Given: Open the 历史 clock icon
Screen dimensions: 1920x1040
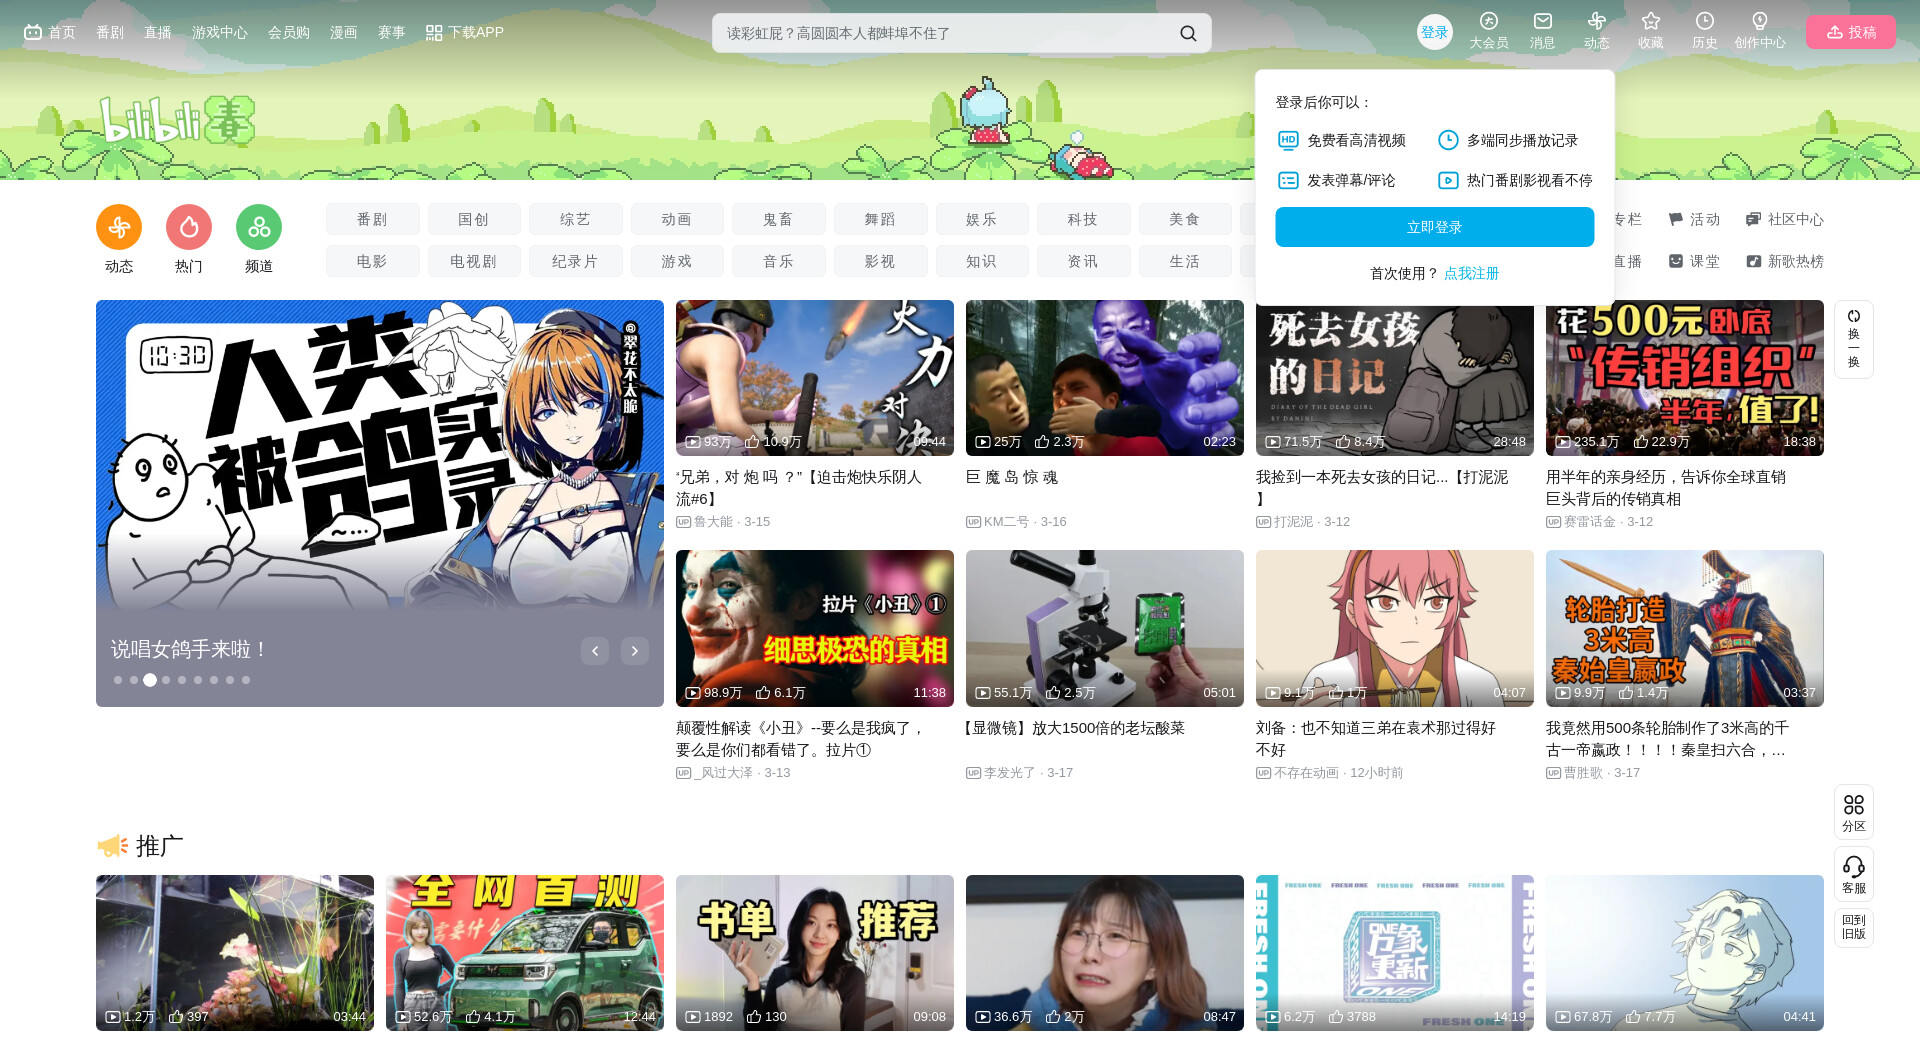Looking at the screenshot, I should pyautogui.click(x=1705, y=21).
